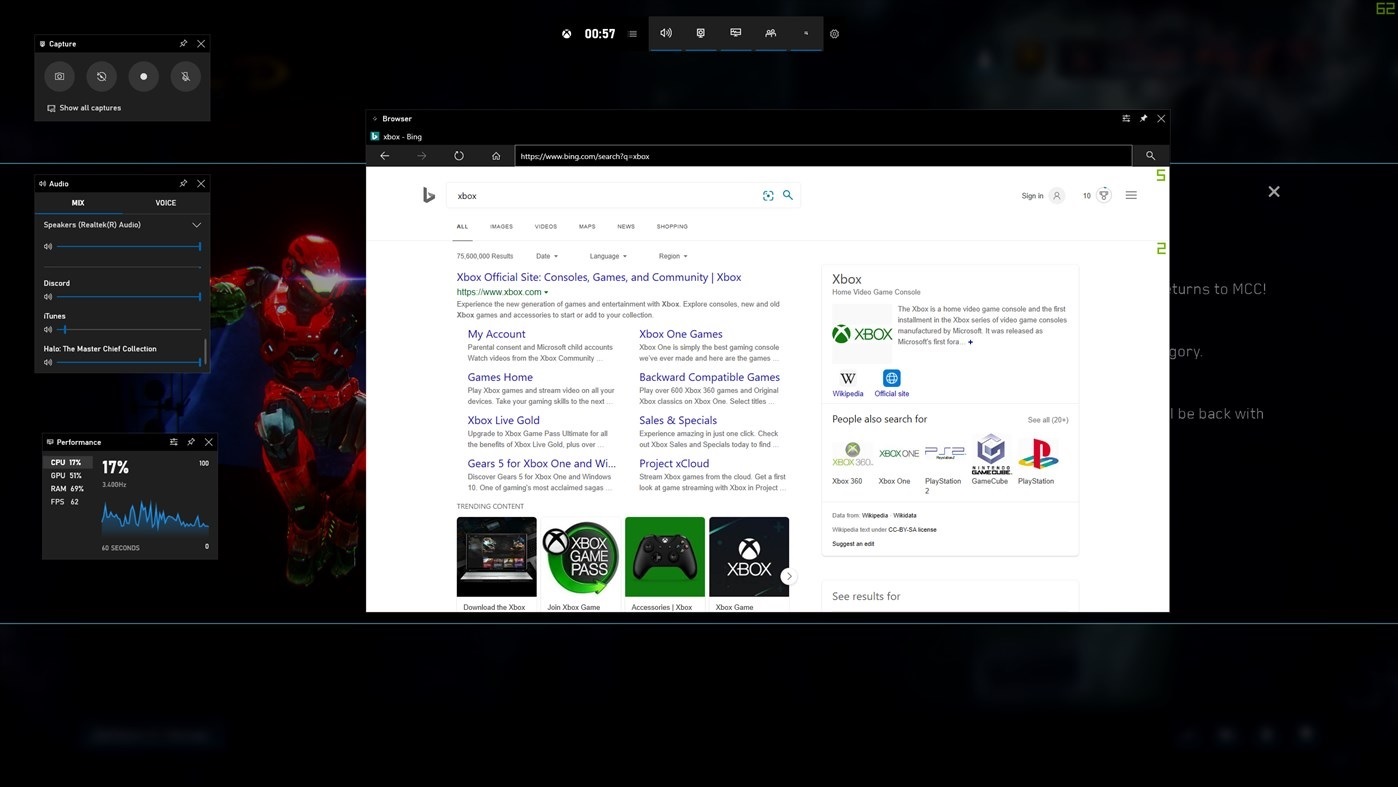The width and height of the screenshot is (1398, 787).
Task: Expand the Speakers (Realtek Audio) dropdown
Action: [197, 224]
